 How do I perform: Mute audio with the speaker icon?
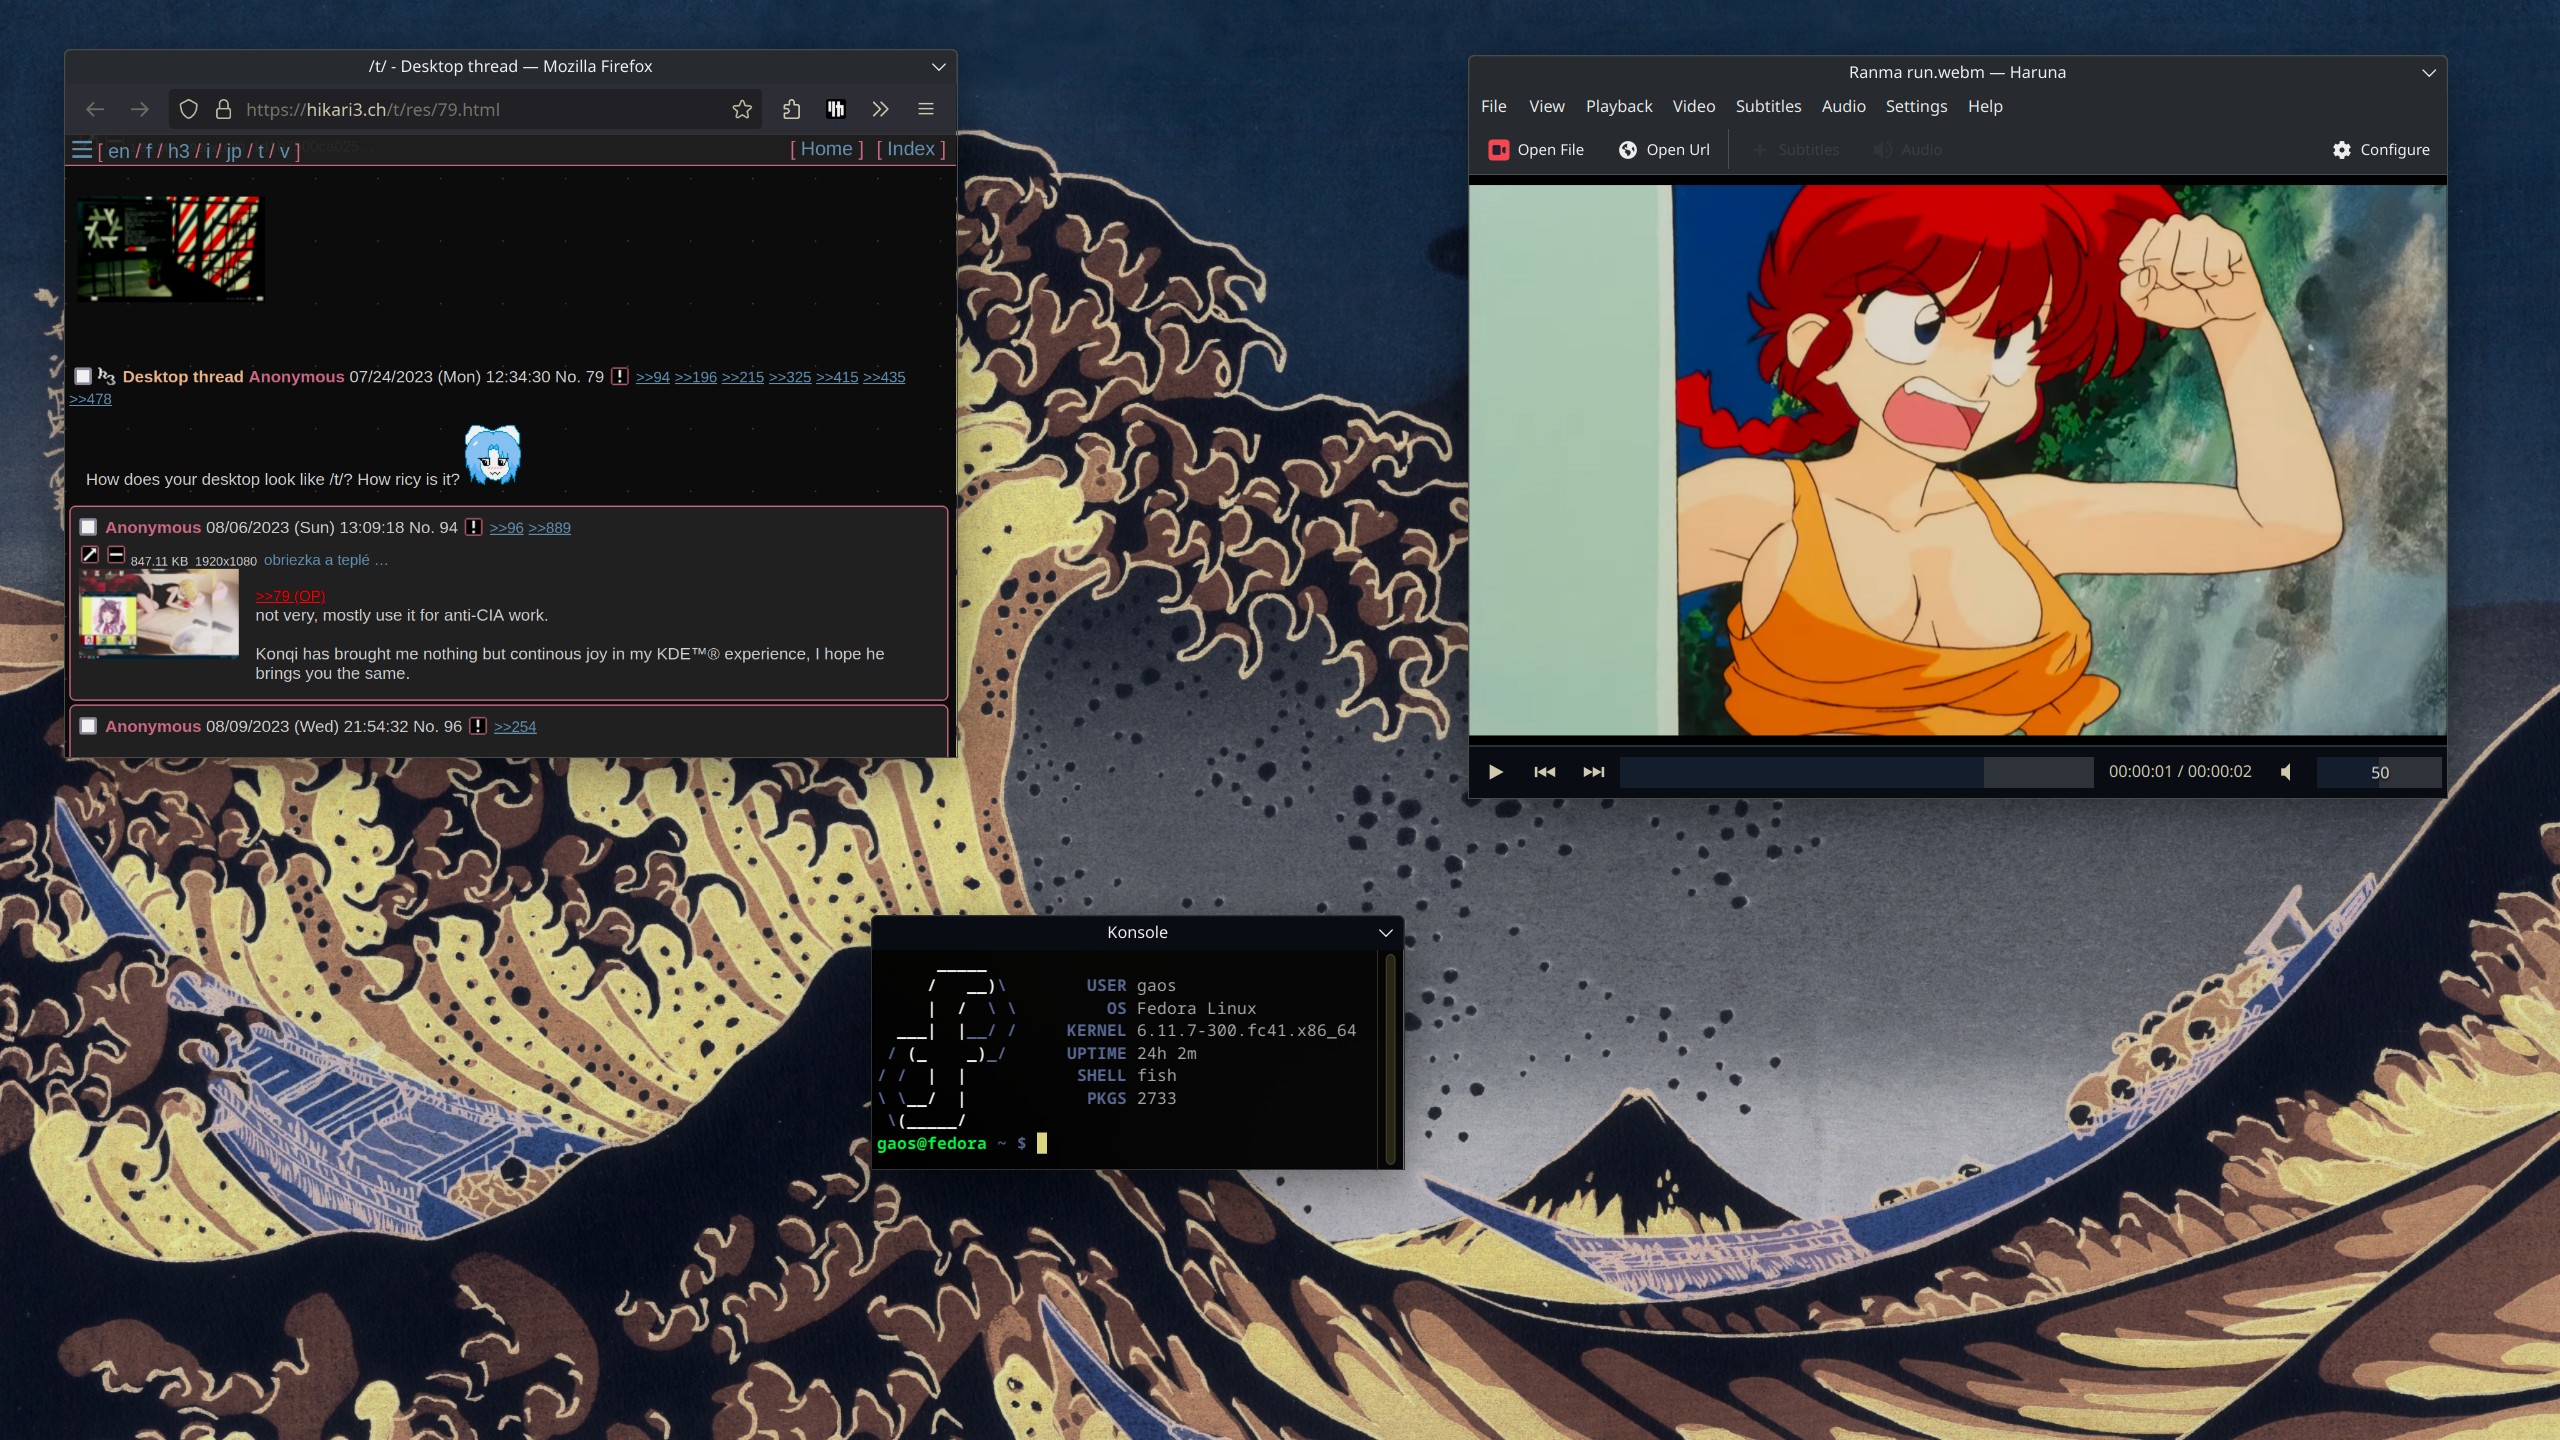point(2286,772)
